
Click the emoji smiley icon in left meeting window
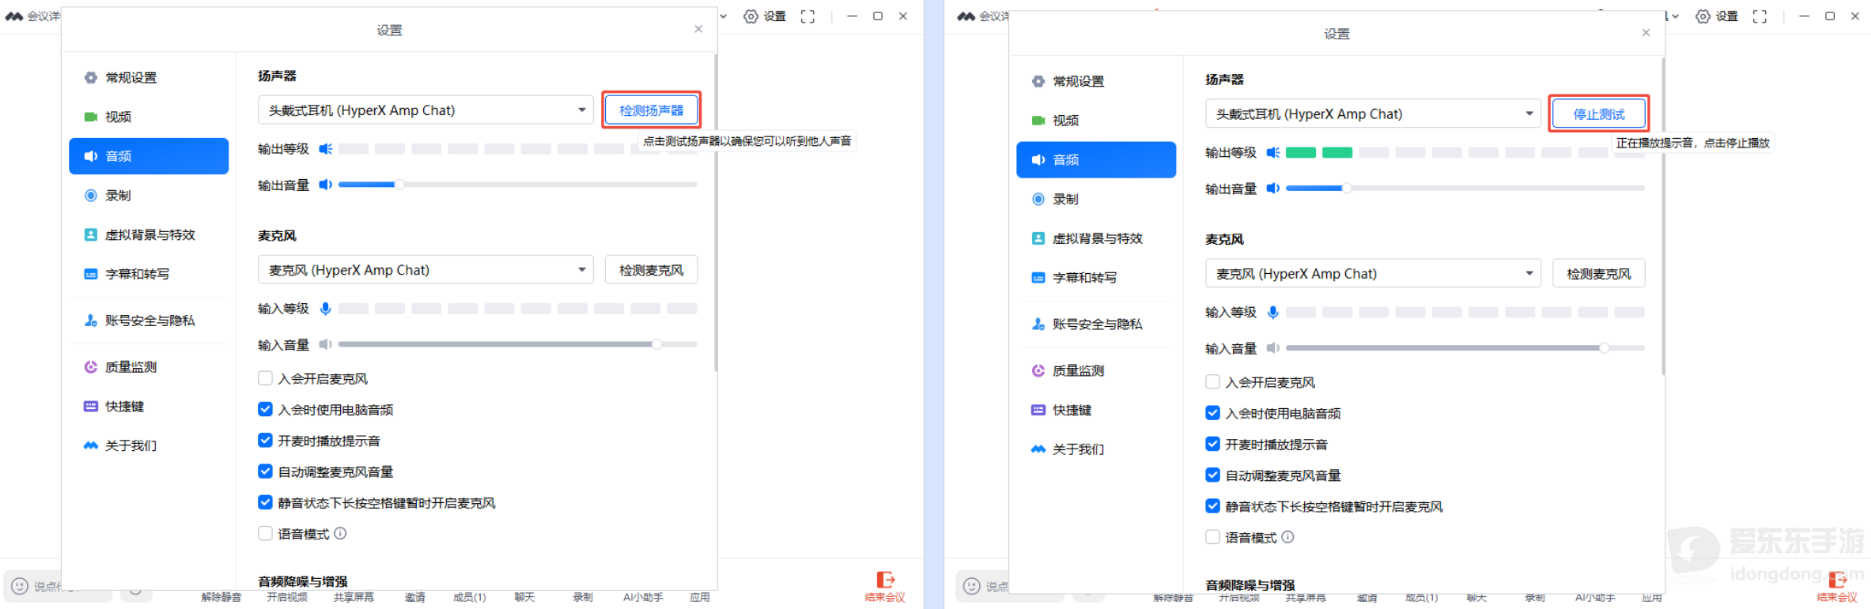pos(19,586)
